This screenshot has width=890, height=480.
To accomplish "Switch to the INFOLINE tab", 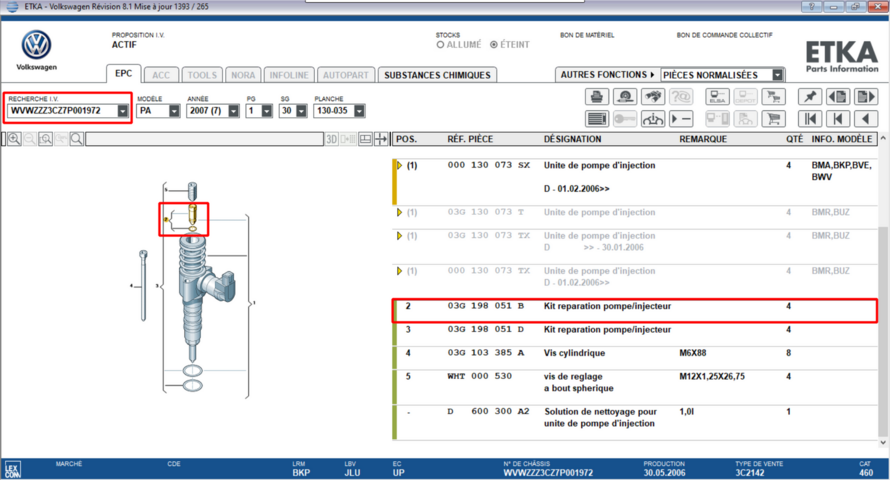I will coord(289,75).
